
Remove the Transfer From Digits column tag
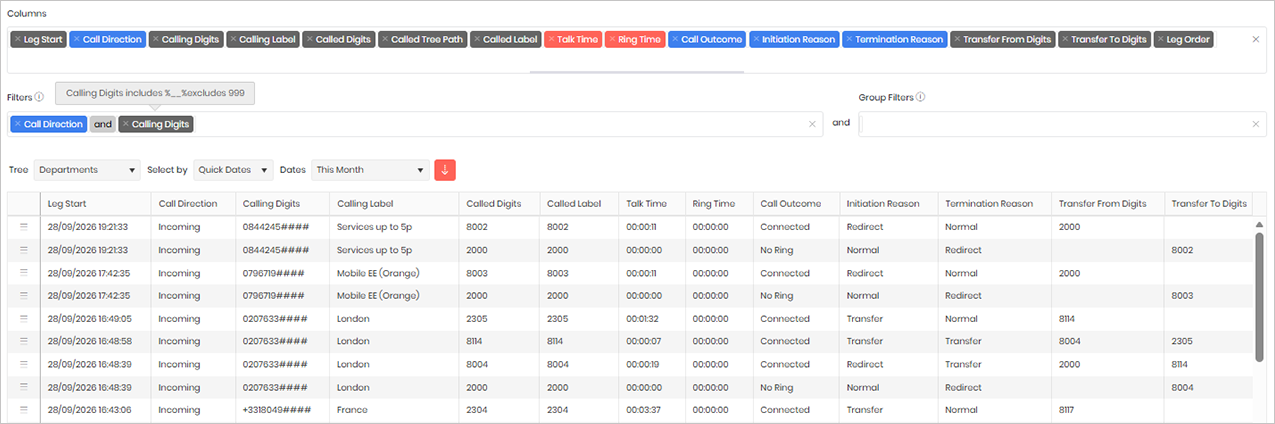(958, 40)
